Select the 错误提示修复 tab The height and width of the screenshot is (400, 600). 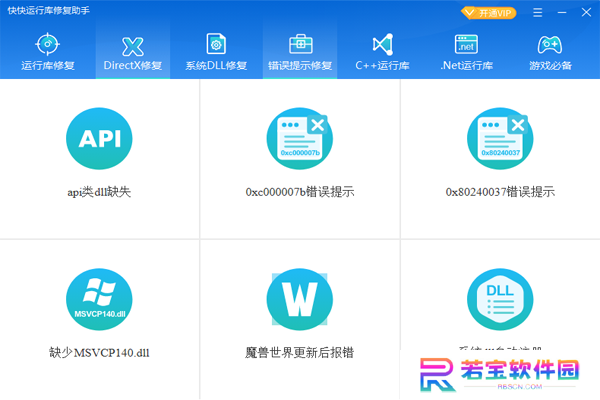tap(300, 52)
